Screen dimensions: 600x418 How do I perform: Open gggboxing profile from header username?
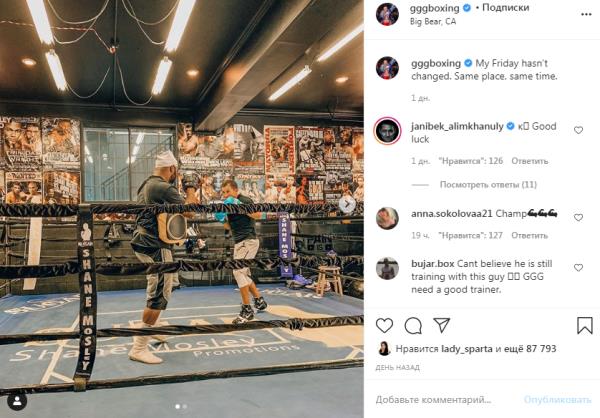pos(434,8)
